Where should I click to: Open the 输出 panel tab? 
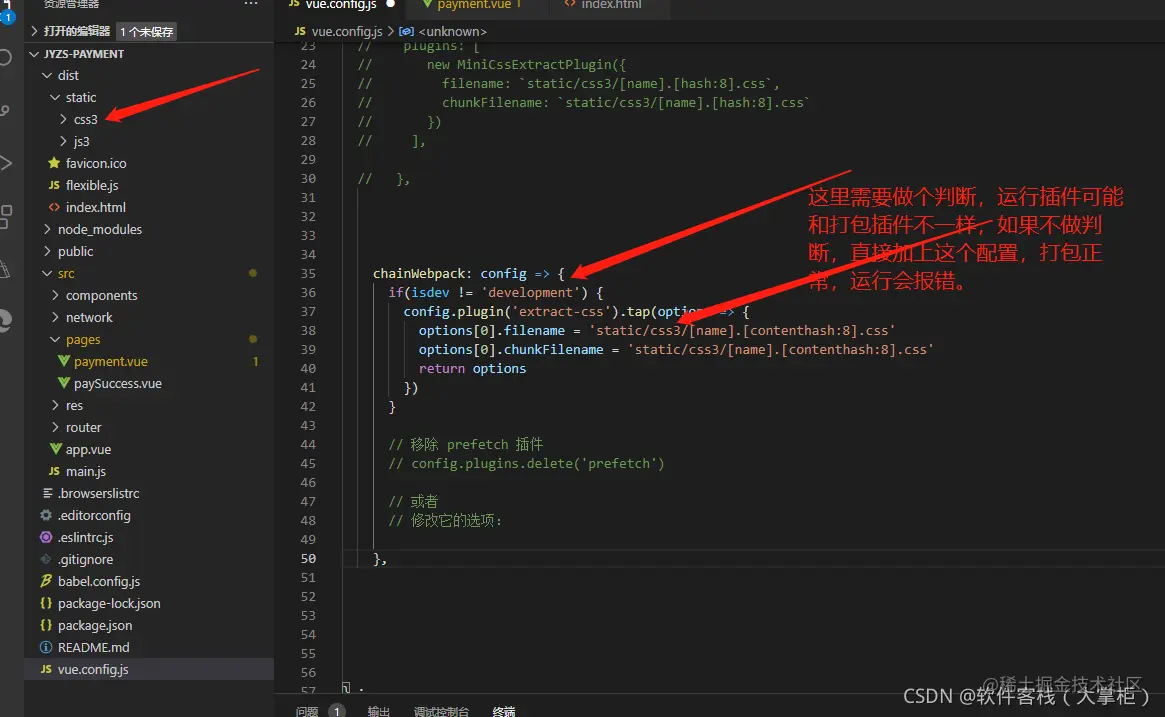pyautogui.click(x=378, y=711)
